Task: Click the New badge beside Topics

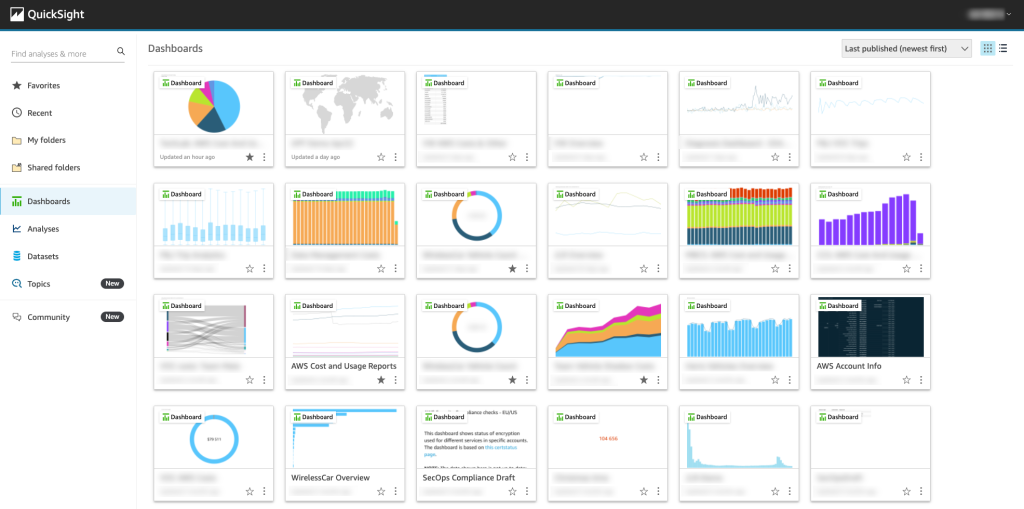Action: tap(112, 284)
